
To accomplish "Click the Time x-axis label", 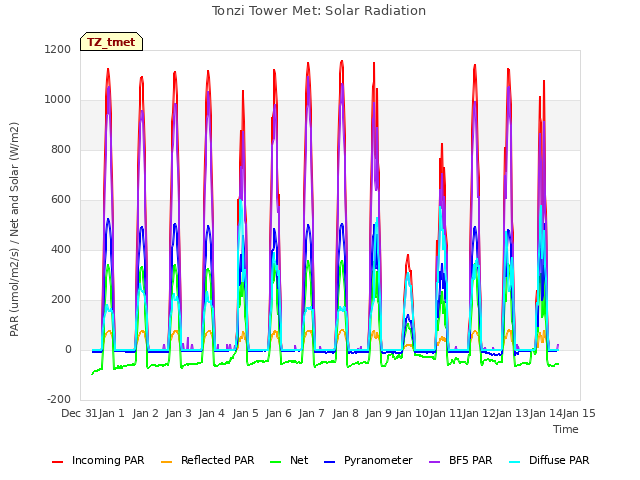I will click(566, 429).
